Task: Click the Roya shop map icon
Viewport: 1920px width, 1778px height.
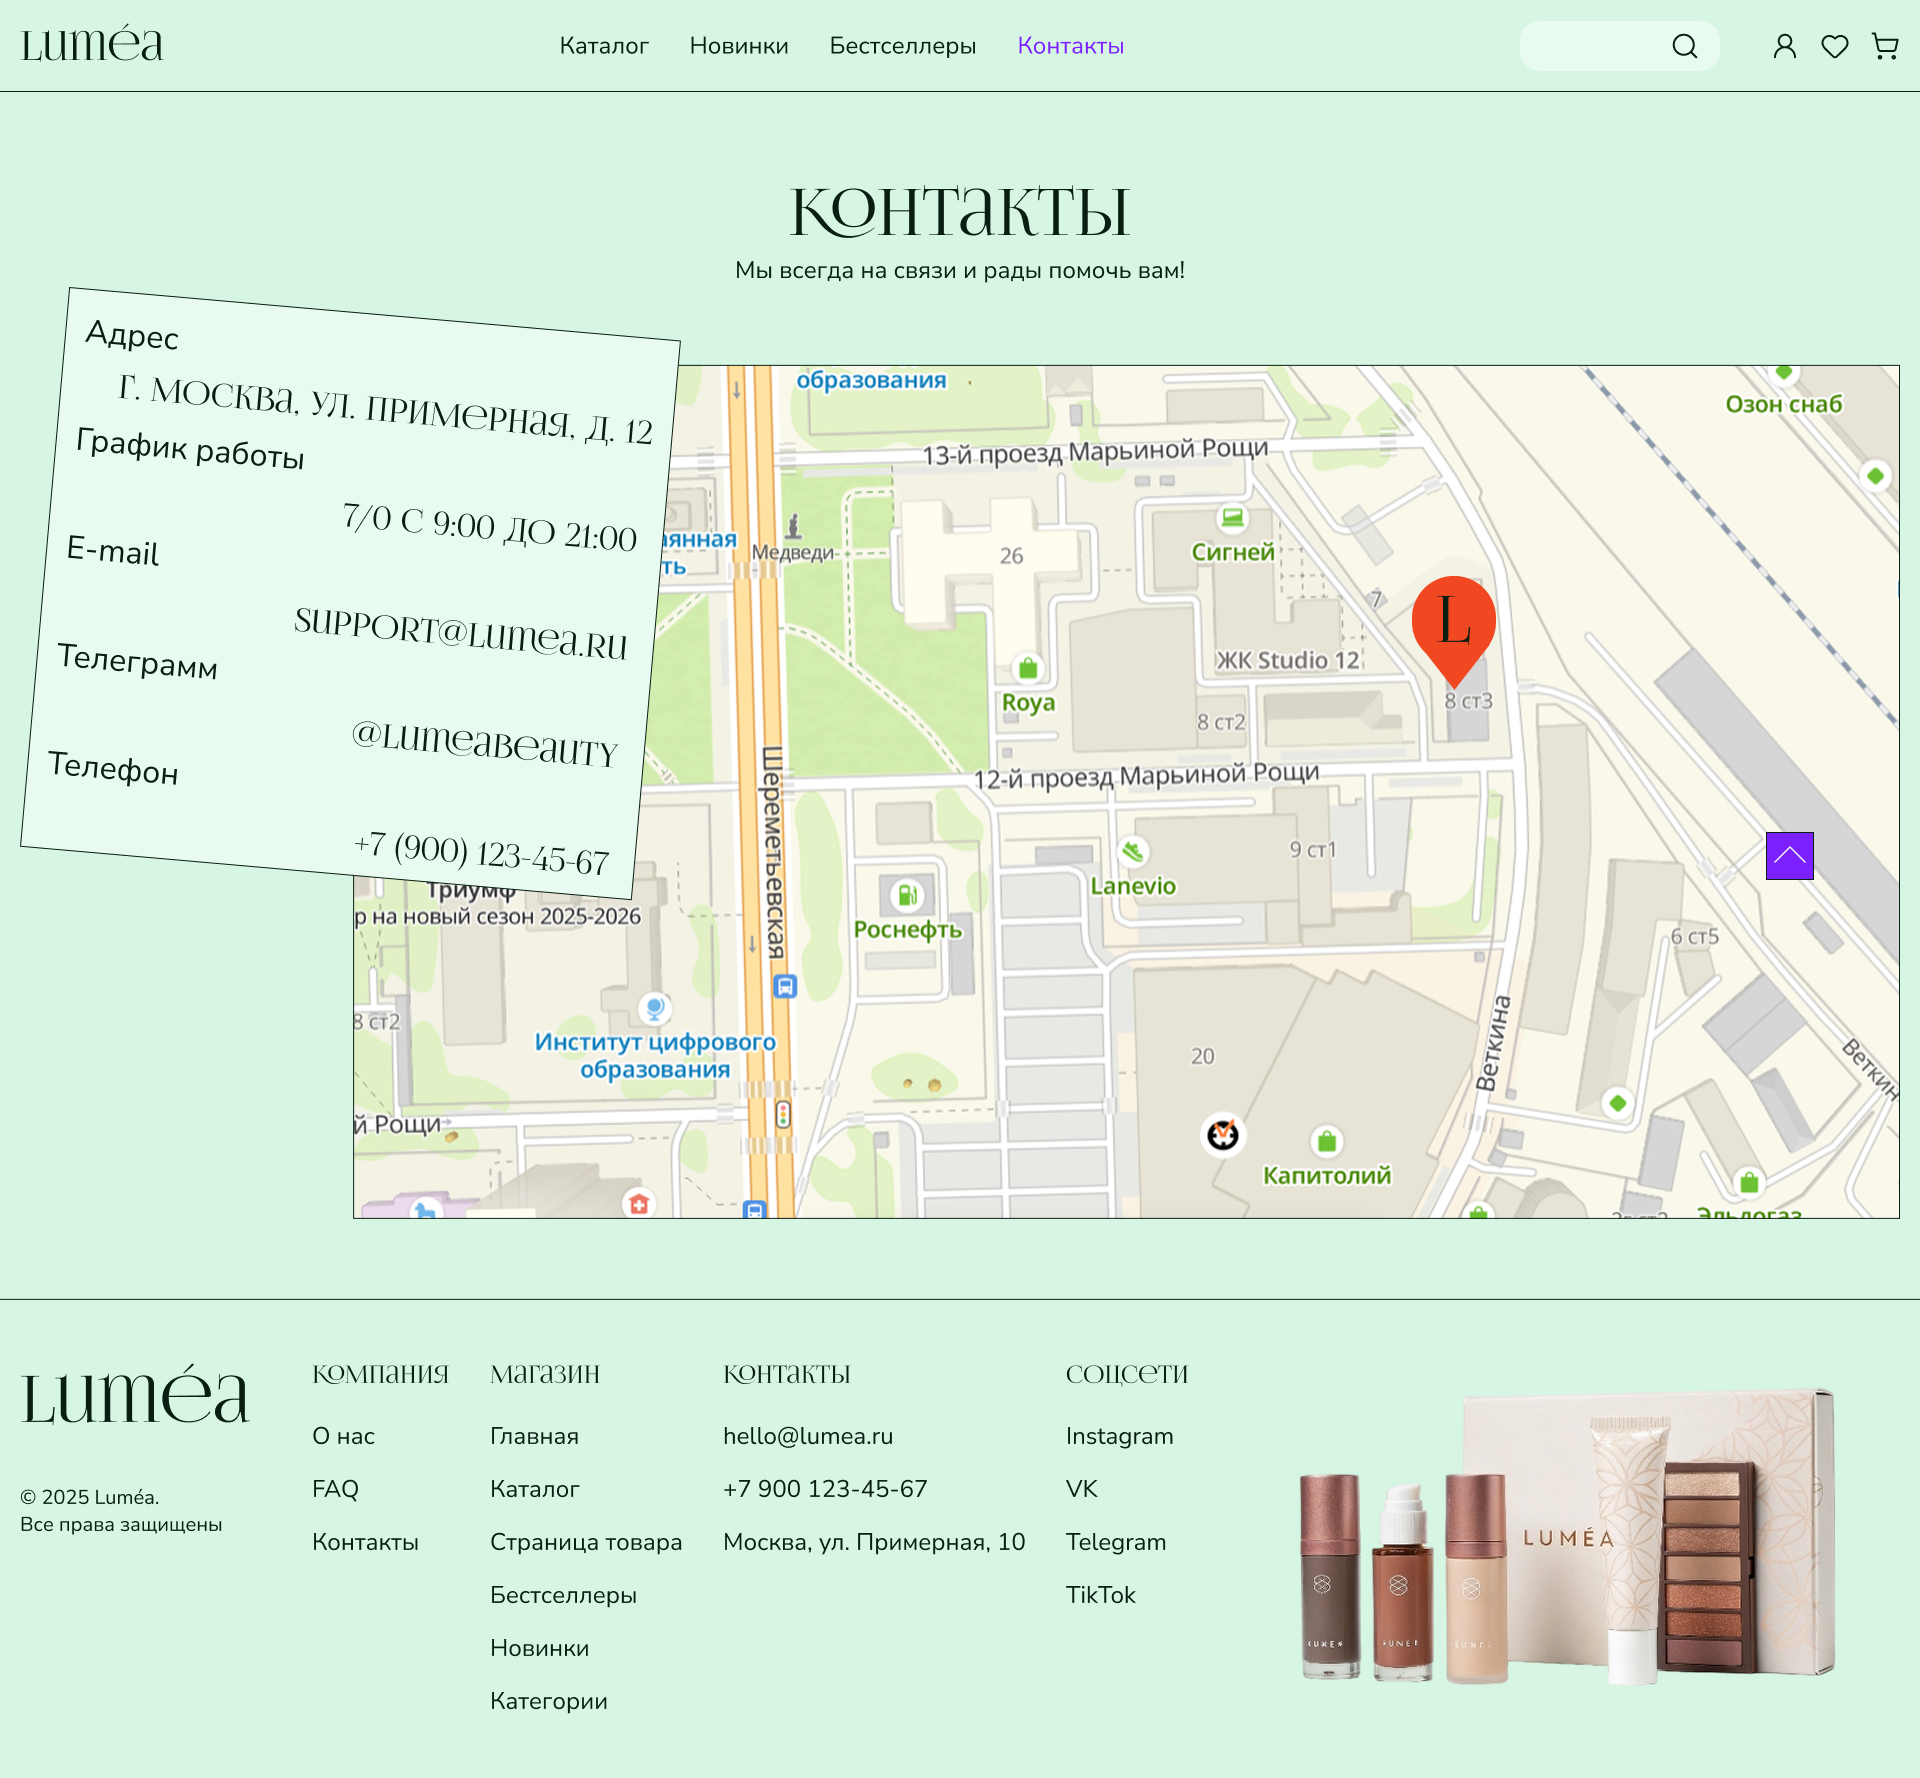Action: pos(1027,668)
